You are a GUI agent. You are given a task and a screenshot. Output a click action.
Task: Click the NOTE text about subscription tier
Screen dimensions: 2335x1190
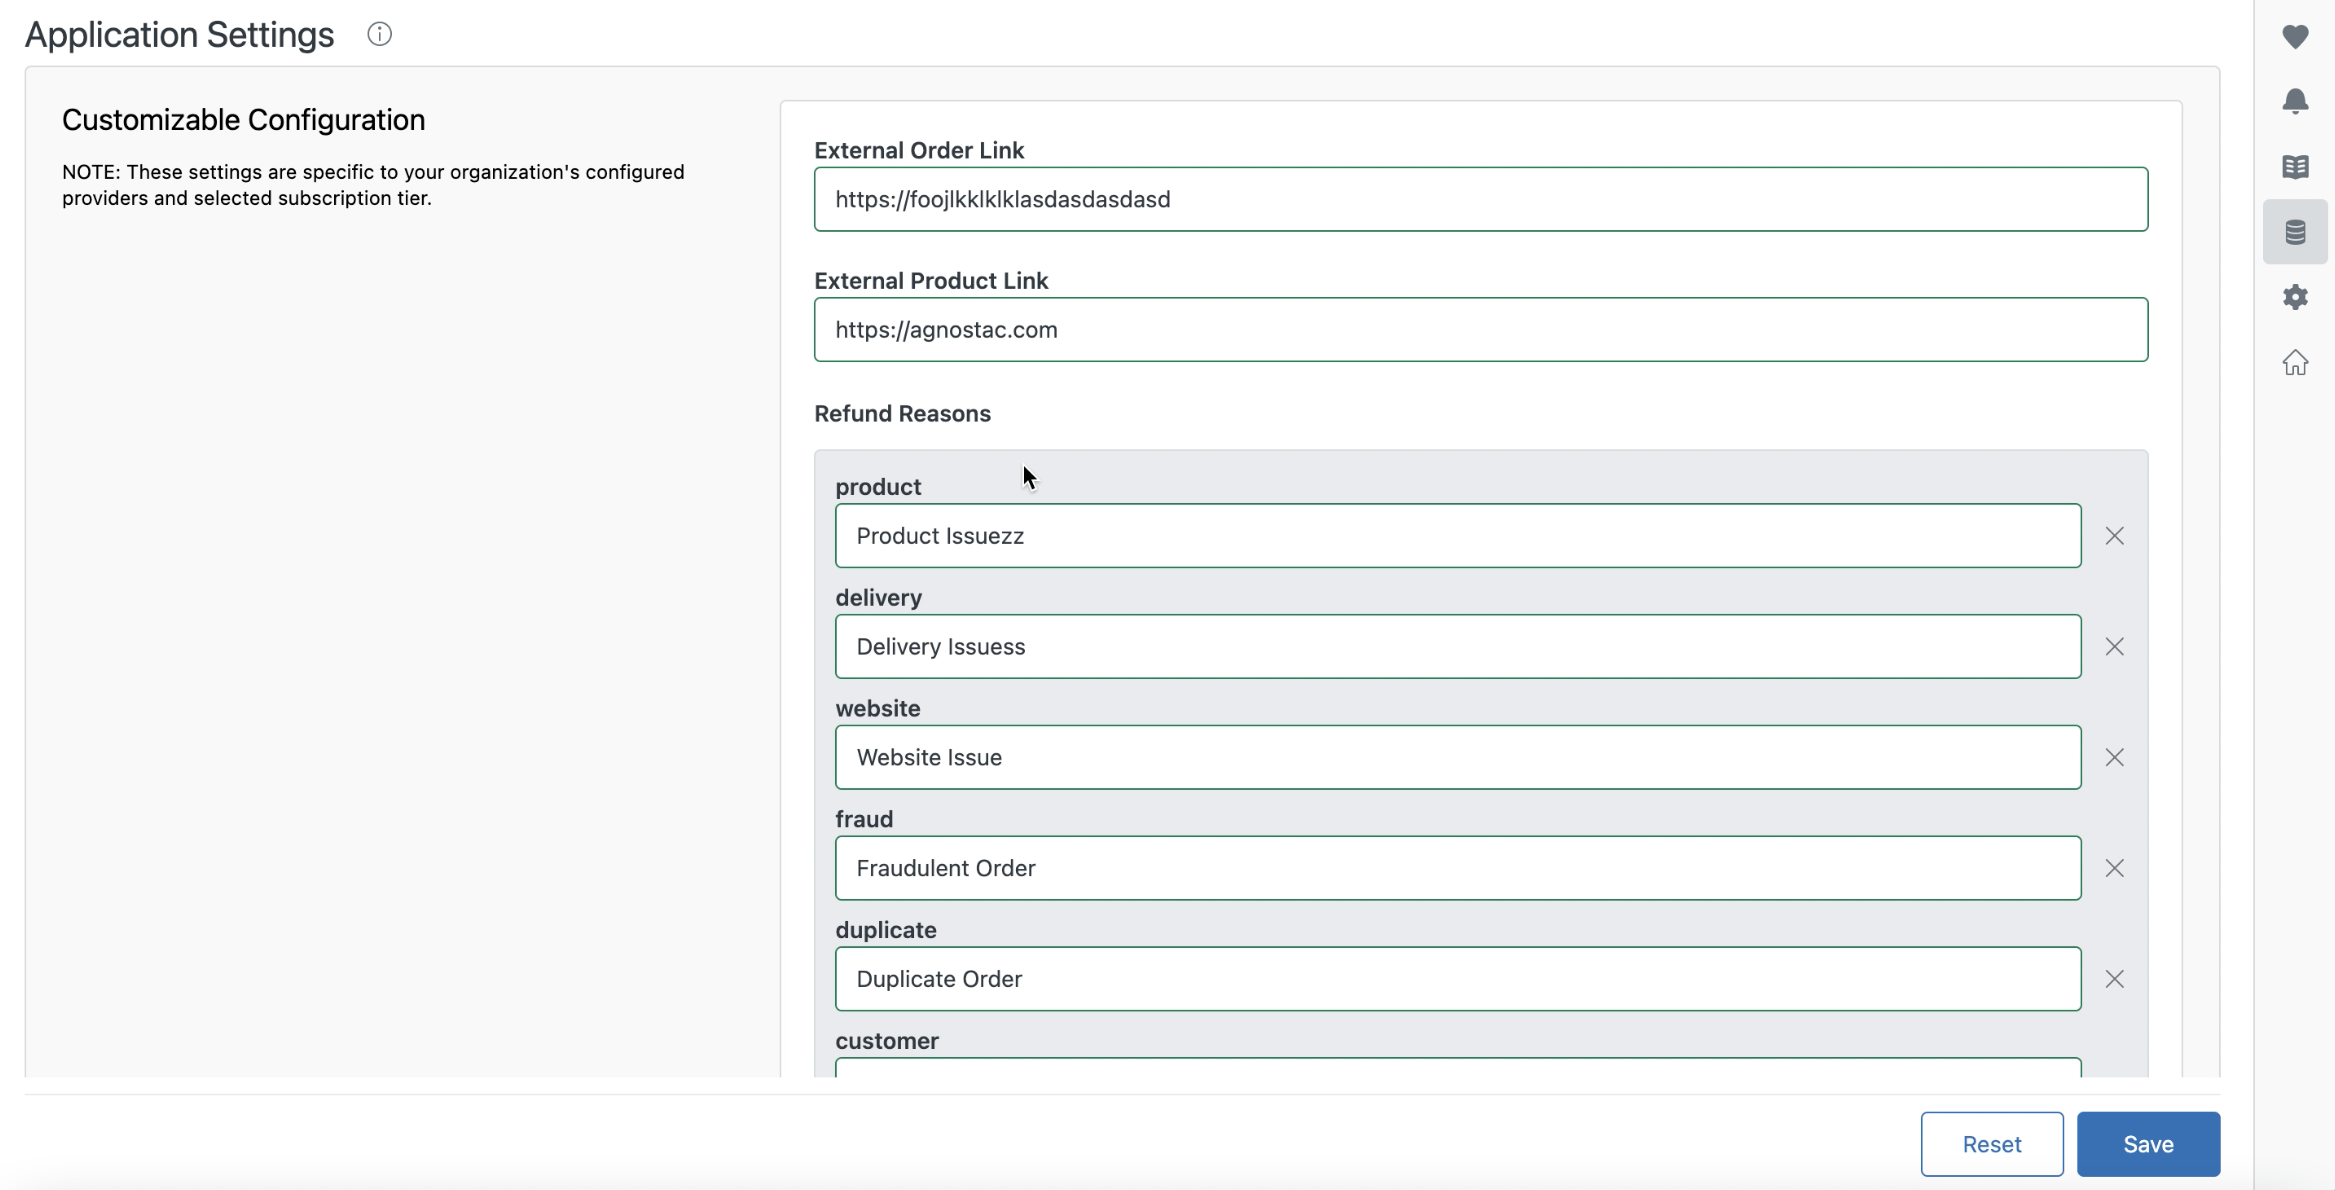(373, 185)
